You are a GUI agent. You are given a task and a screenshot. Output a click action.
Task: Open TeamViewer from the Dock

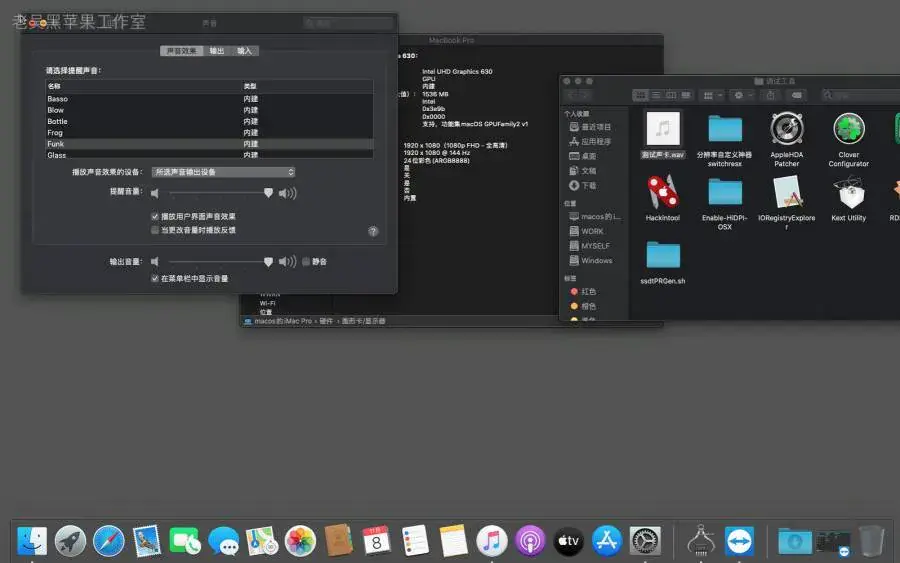[739, 541]
